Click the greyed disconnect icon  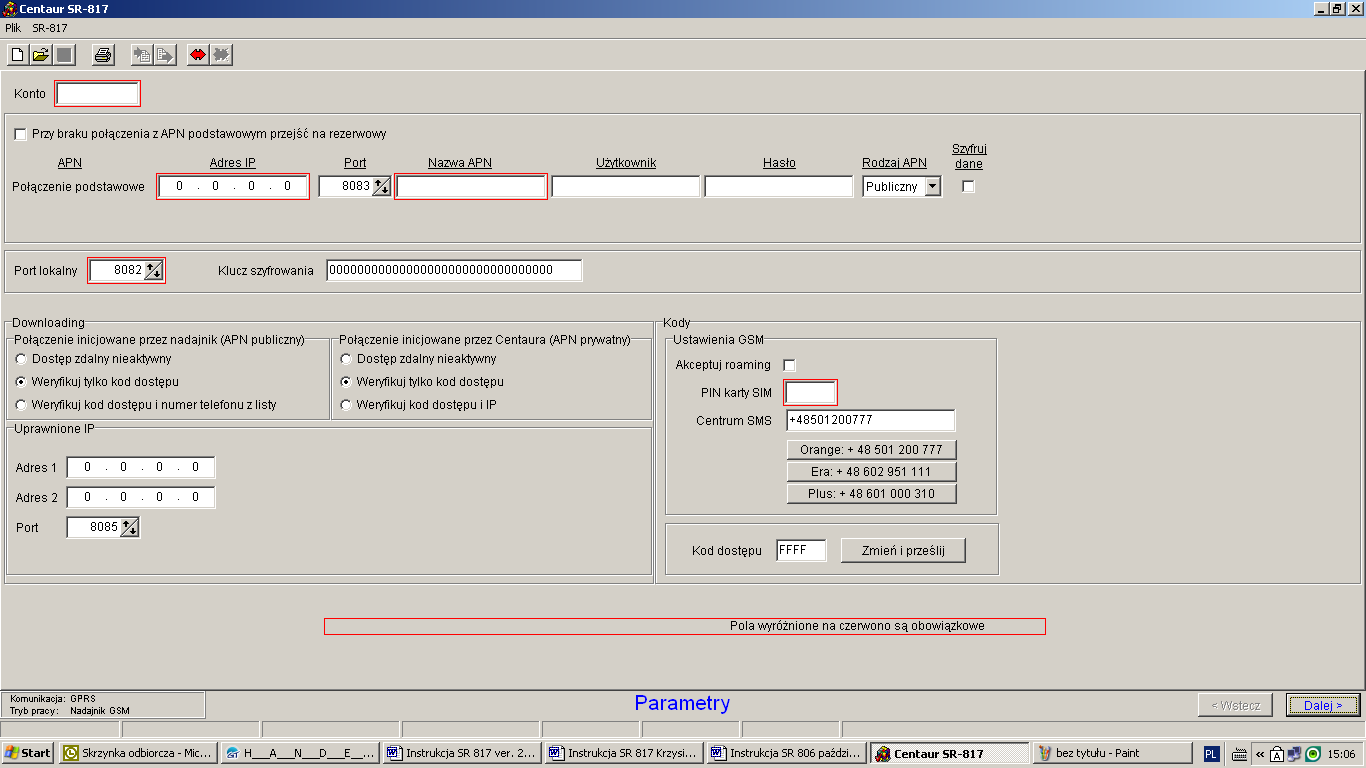[221, 55]
